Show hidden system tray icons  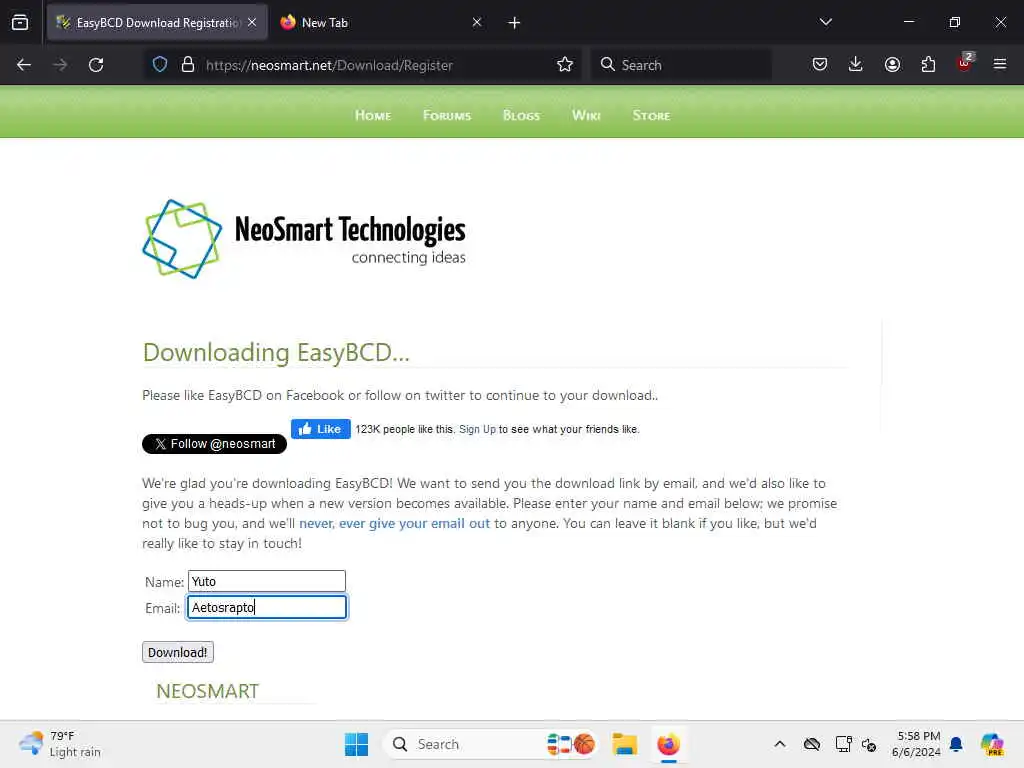[x=780, y=744]
